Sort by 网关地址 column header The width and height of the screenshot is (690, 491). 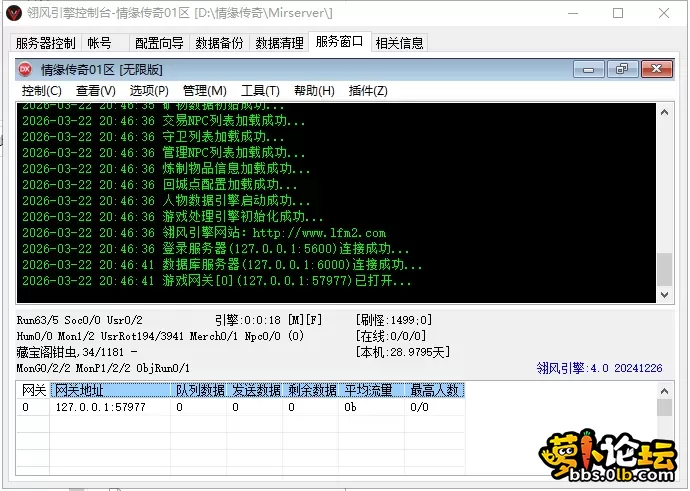pyautogui.click(x=110, y=390)
